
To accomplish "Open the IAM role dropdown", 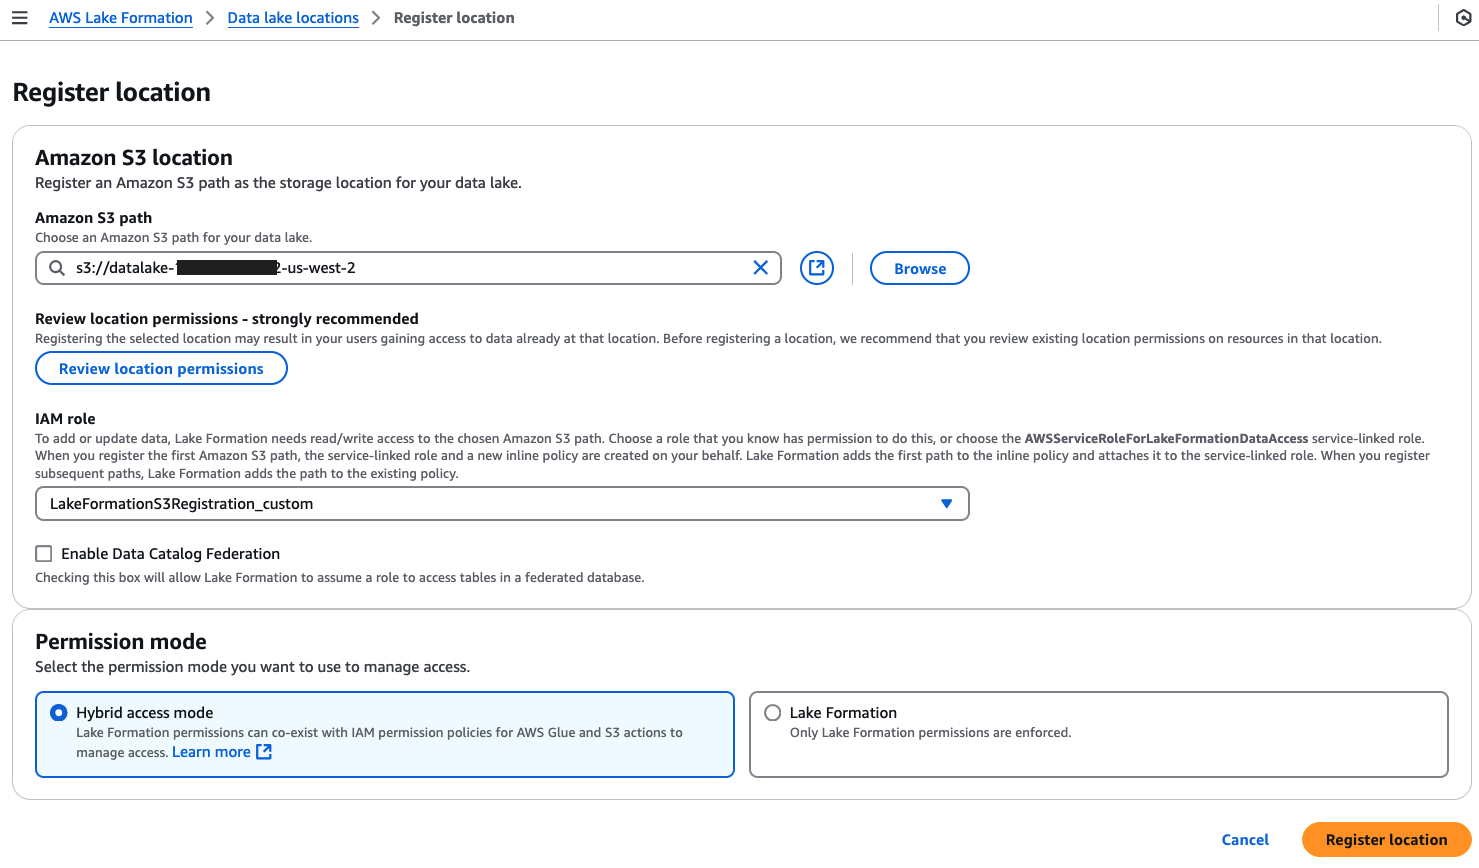I will click(x=502, y=504).
